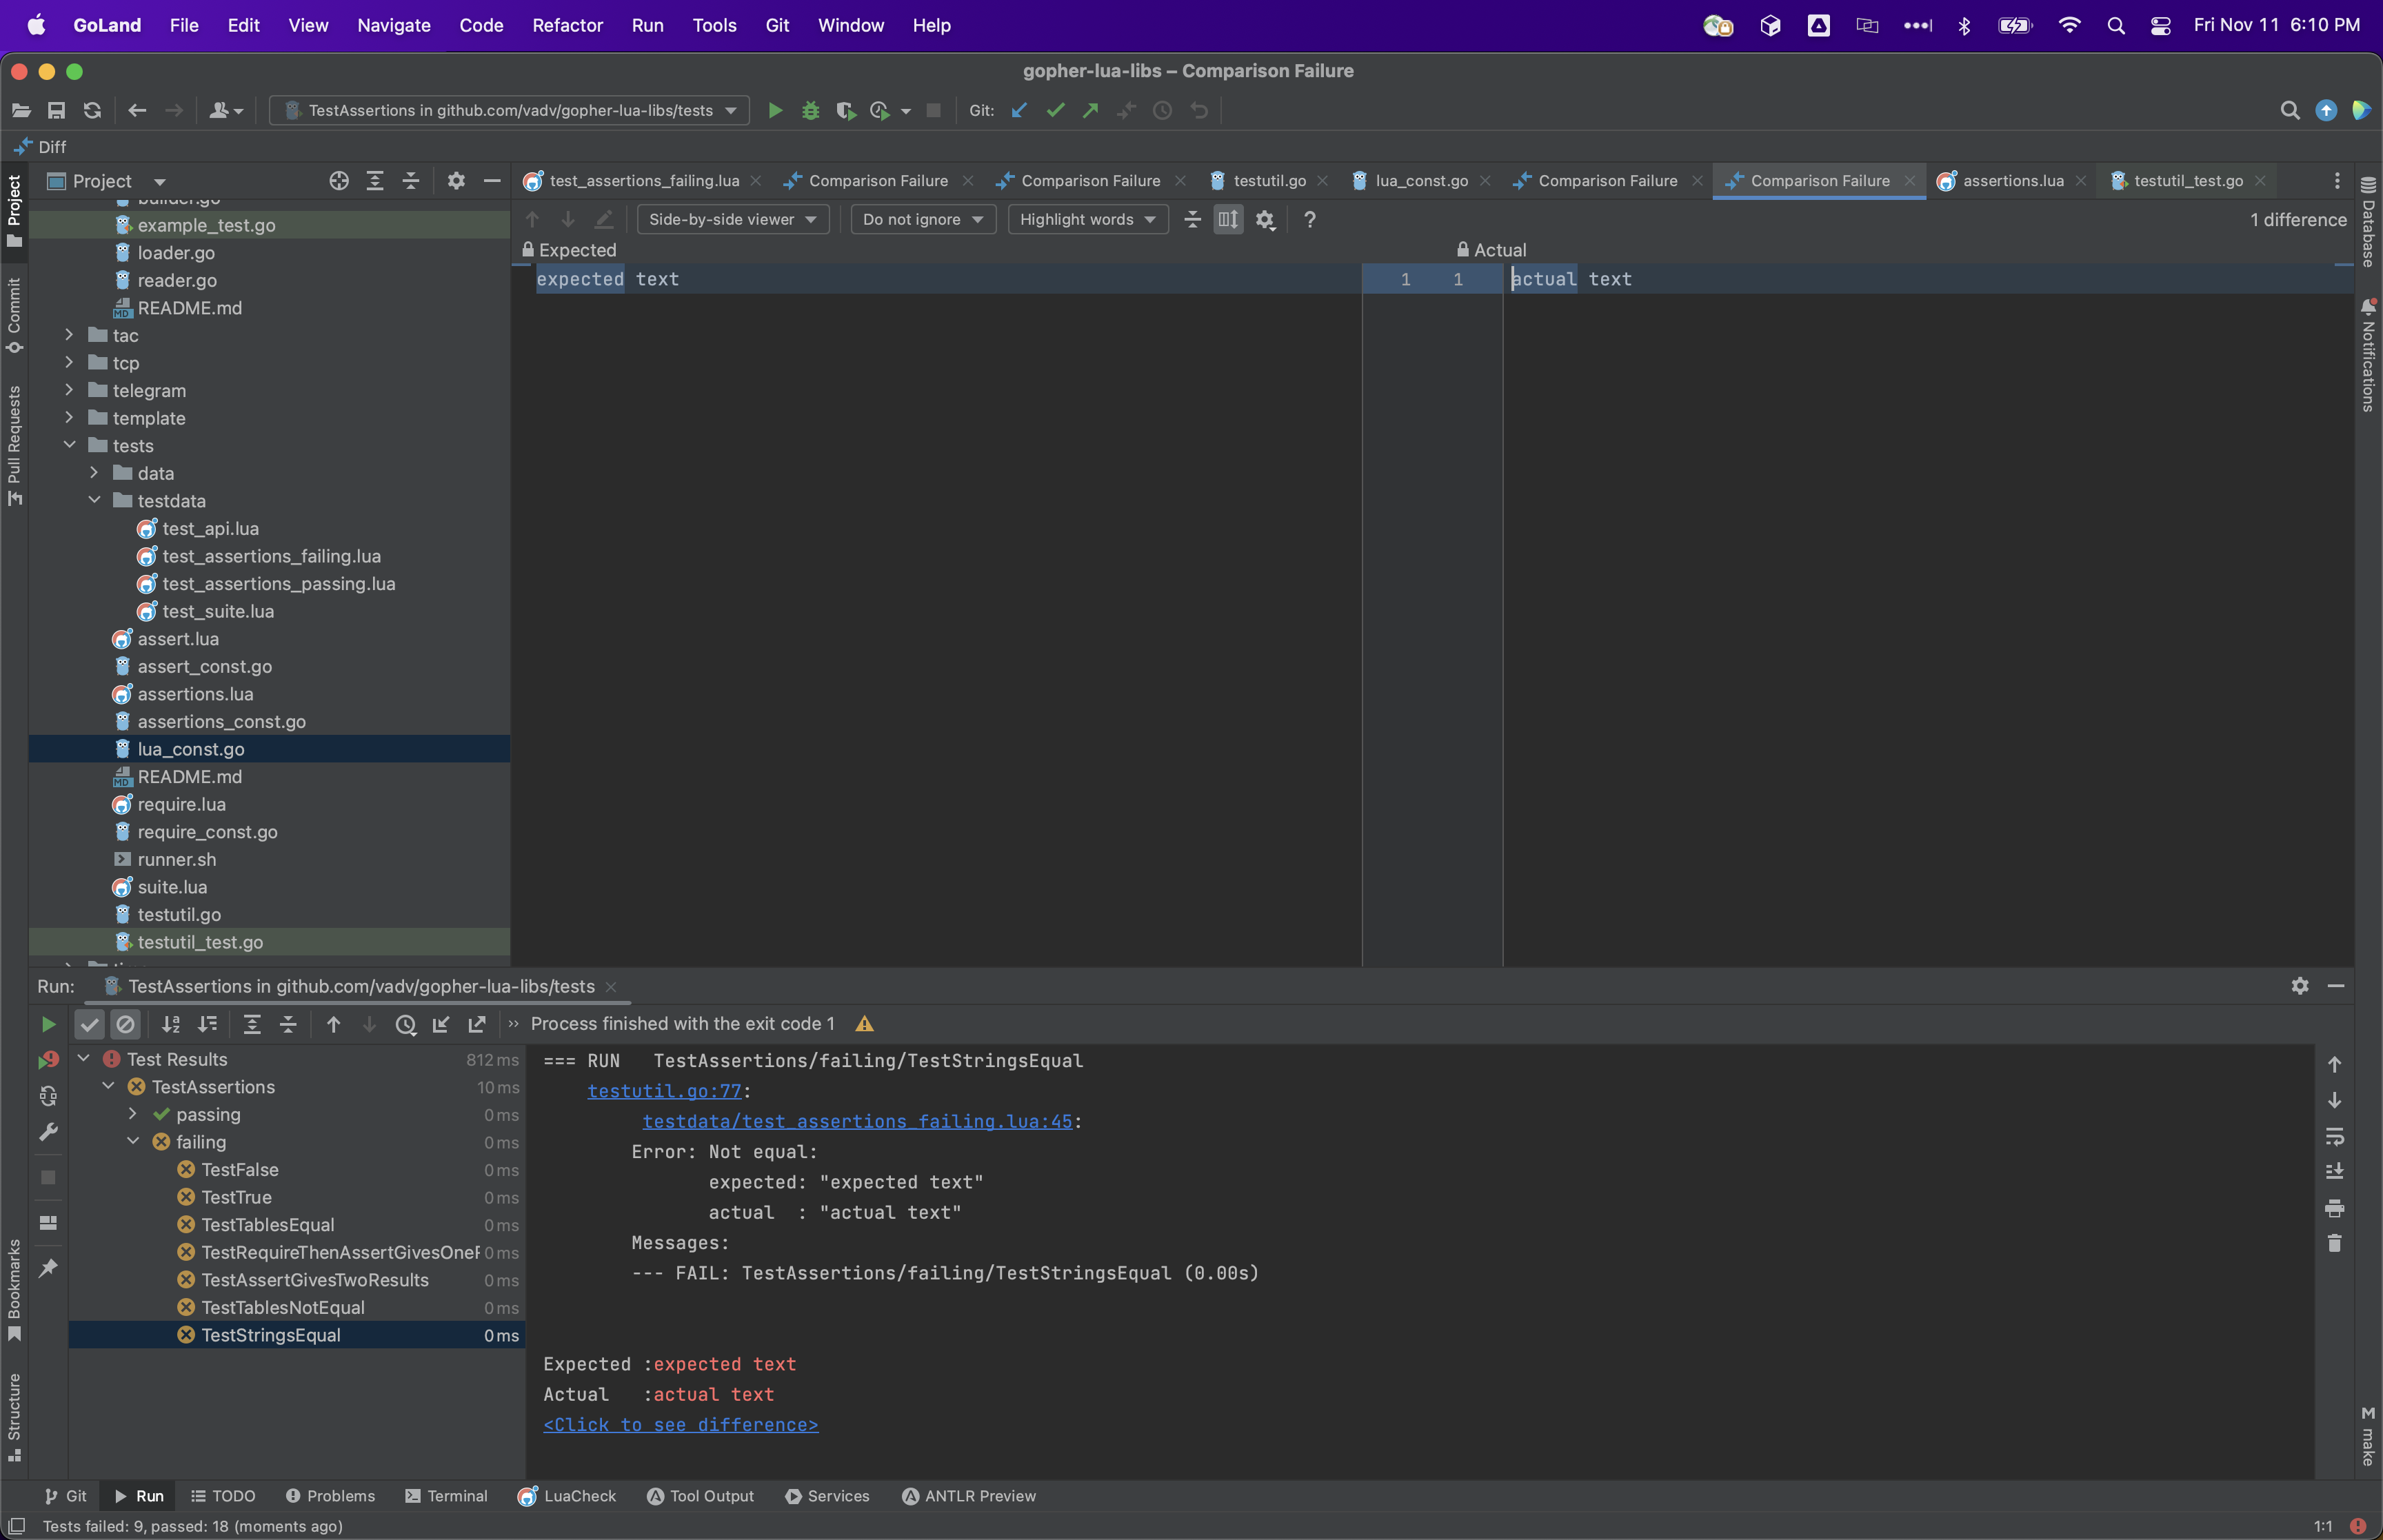Click Git Update Project arrow icon
The width and height of the screenshot is (2383, 1540).
click(x=1019, y=110)
